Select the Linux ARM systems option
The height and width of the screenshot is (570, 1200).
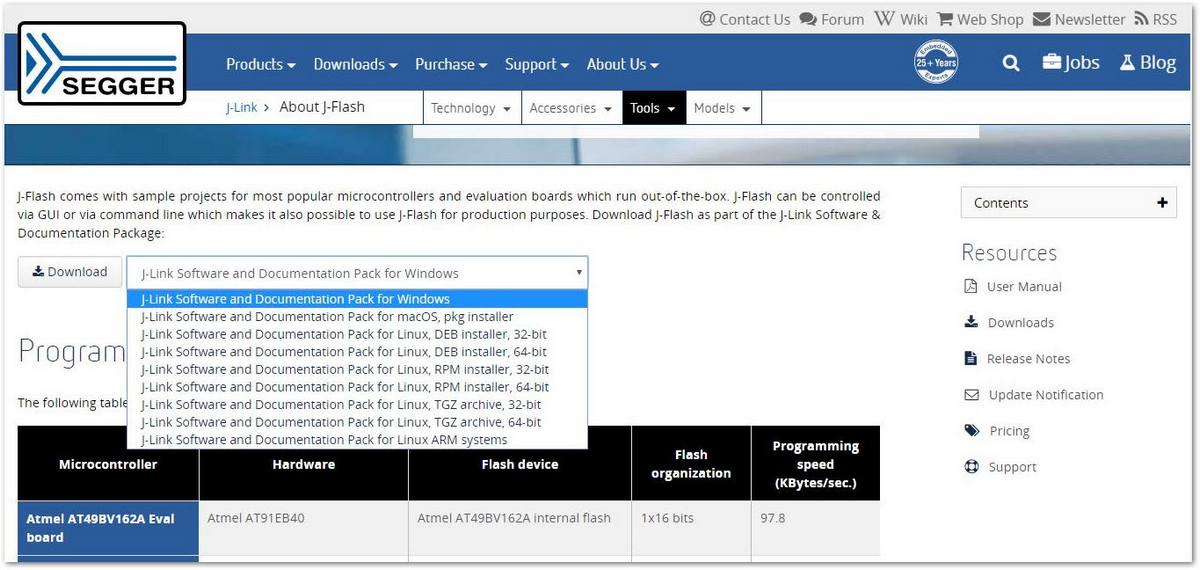tap(357, 440)
